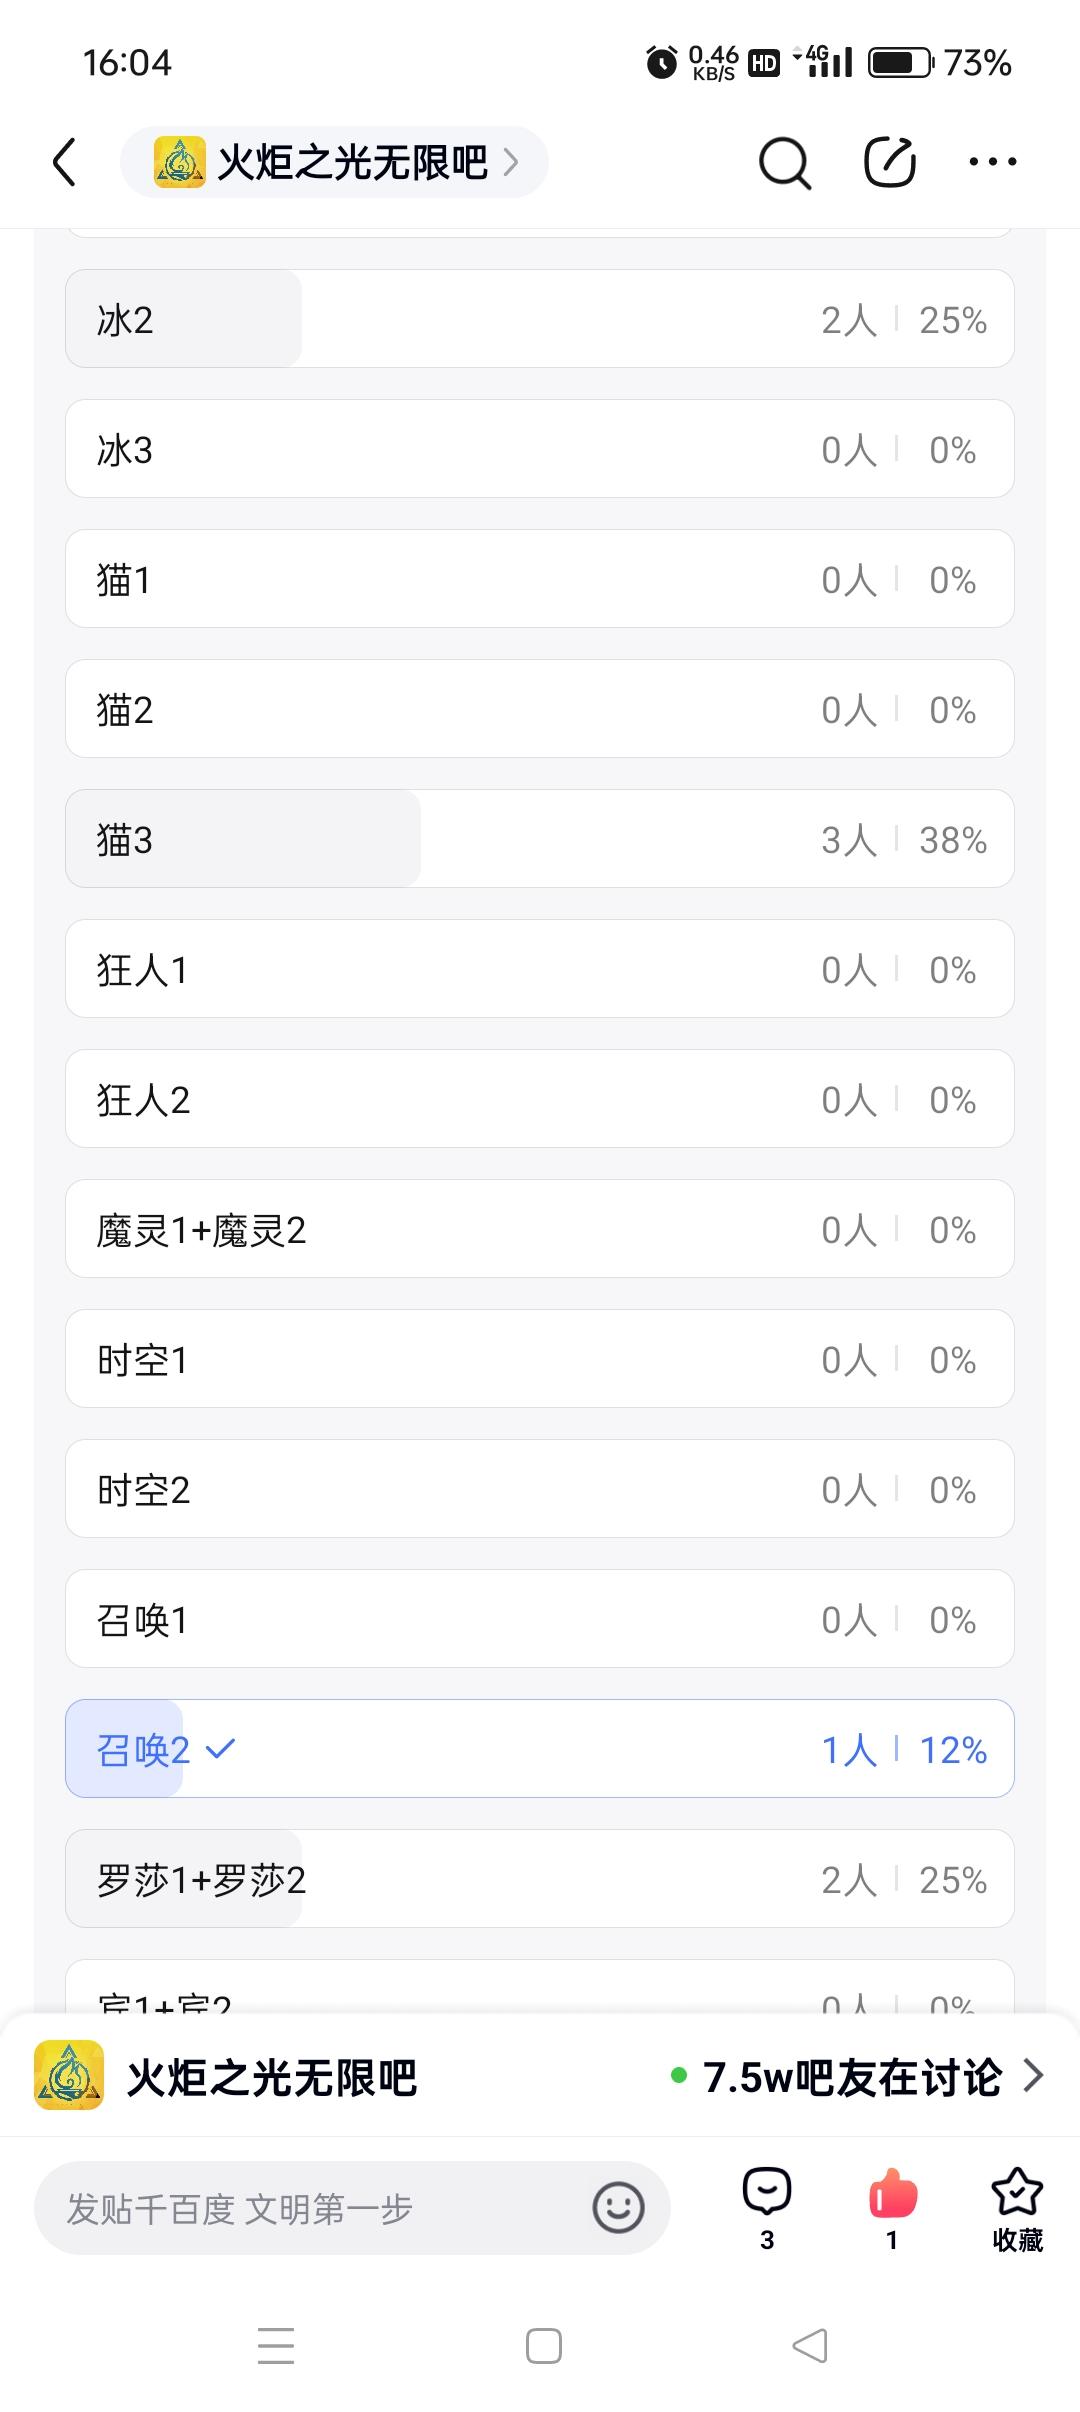The width and height of the screenshot is (1080, 2412).
Task: Open the emoji smiley picker
Action: 618,2207
